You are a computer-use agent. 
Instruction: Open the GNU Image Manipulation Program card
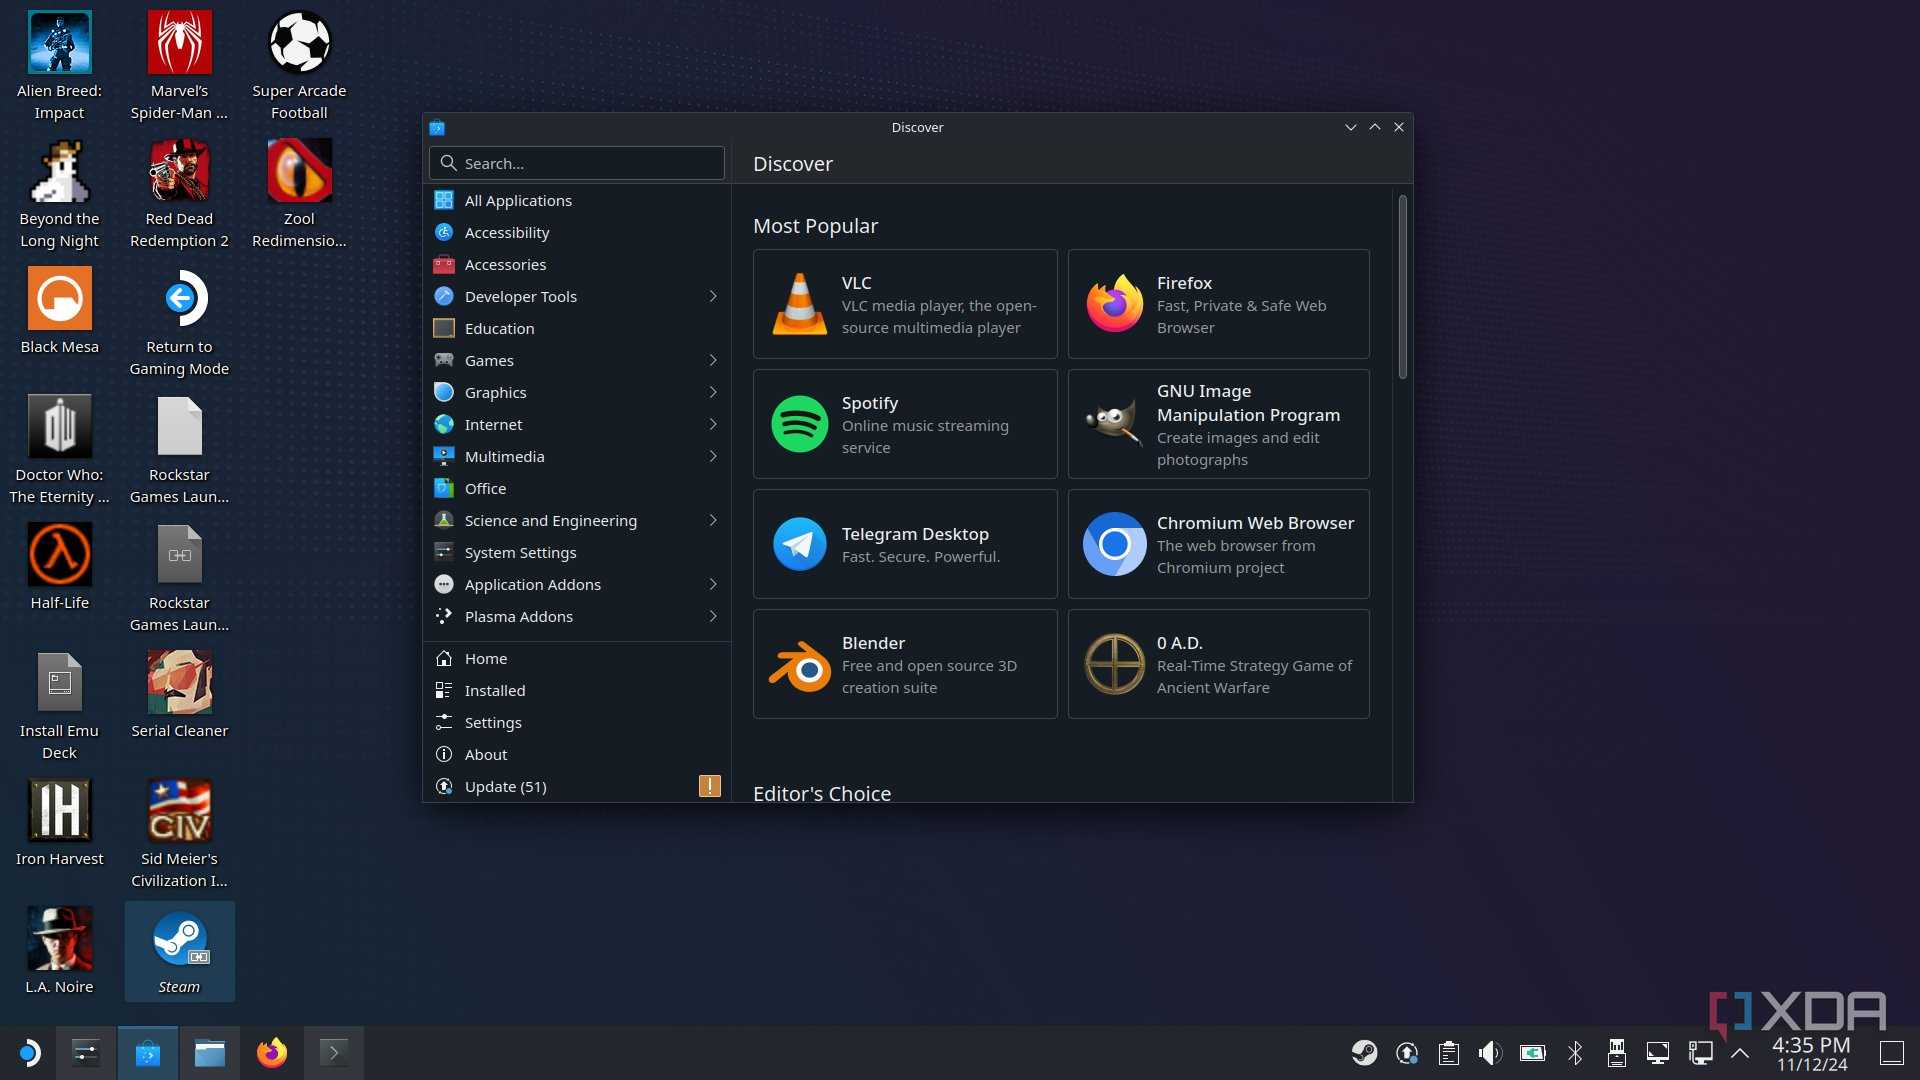click(1218, 424)
